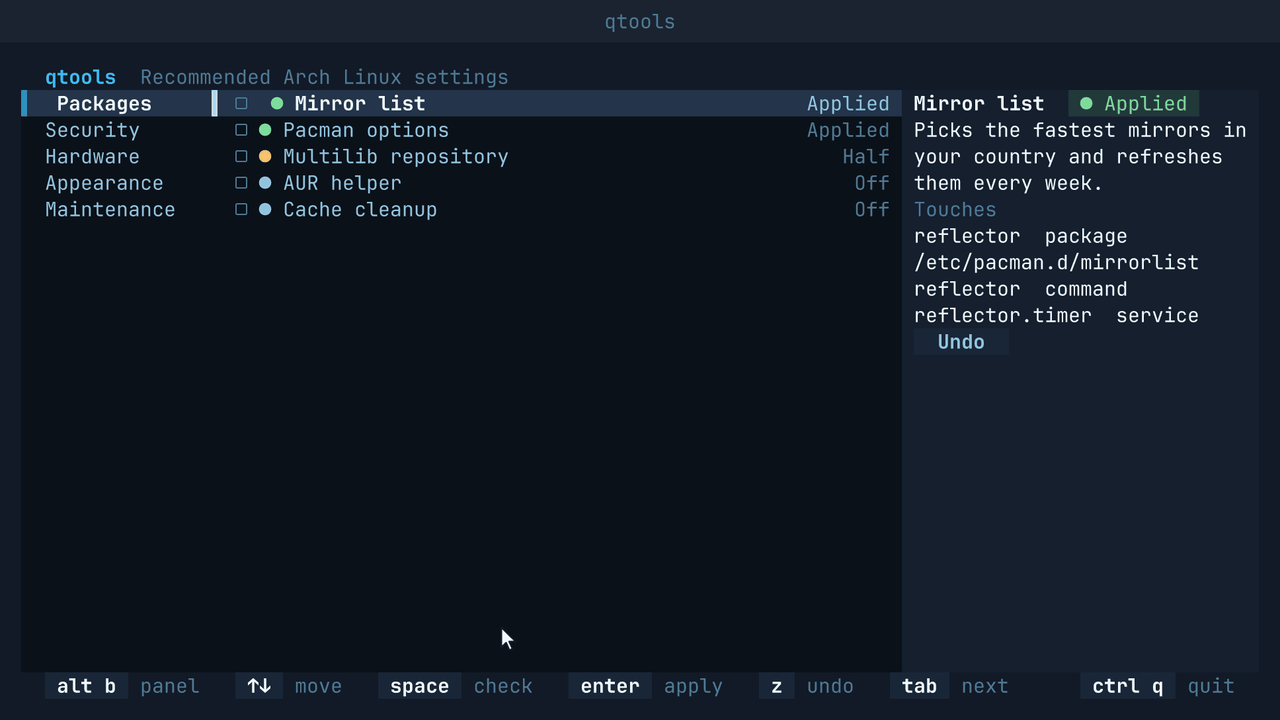Click the 'reflector package' entry

(x=1021, y=236)
